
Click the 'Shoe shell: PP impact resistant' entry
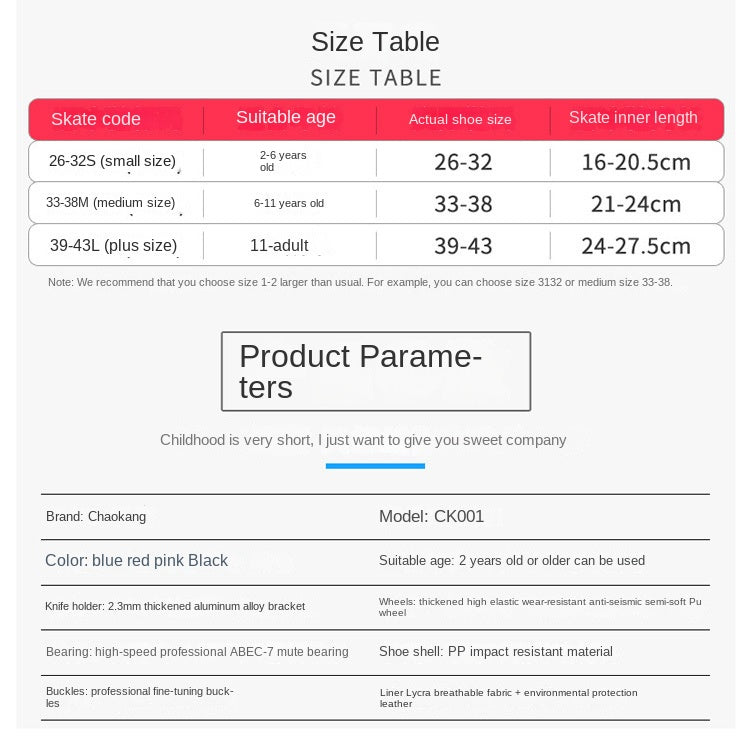click(x=496, y=652)
